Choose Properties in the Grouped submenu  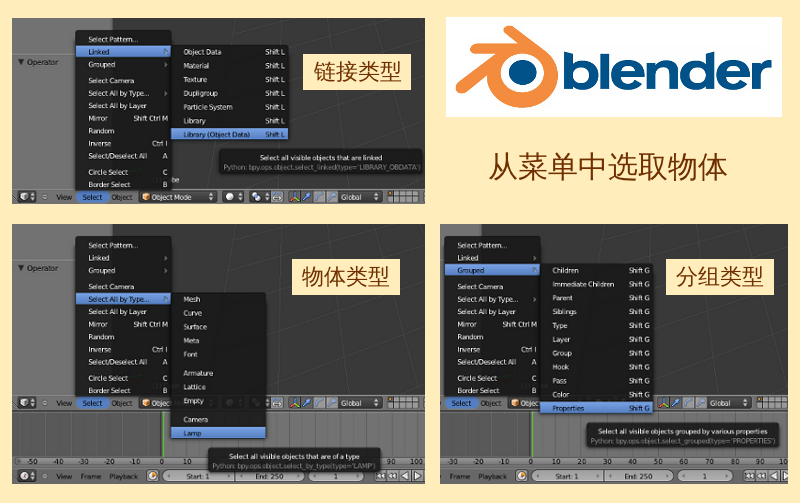coord(596,408)
